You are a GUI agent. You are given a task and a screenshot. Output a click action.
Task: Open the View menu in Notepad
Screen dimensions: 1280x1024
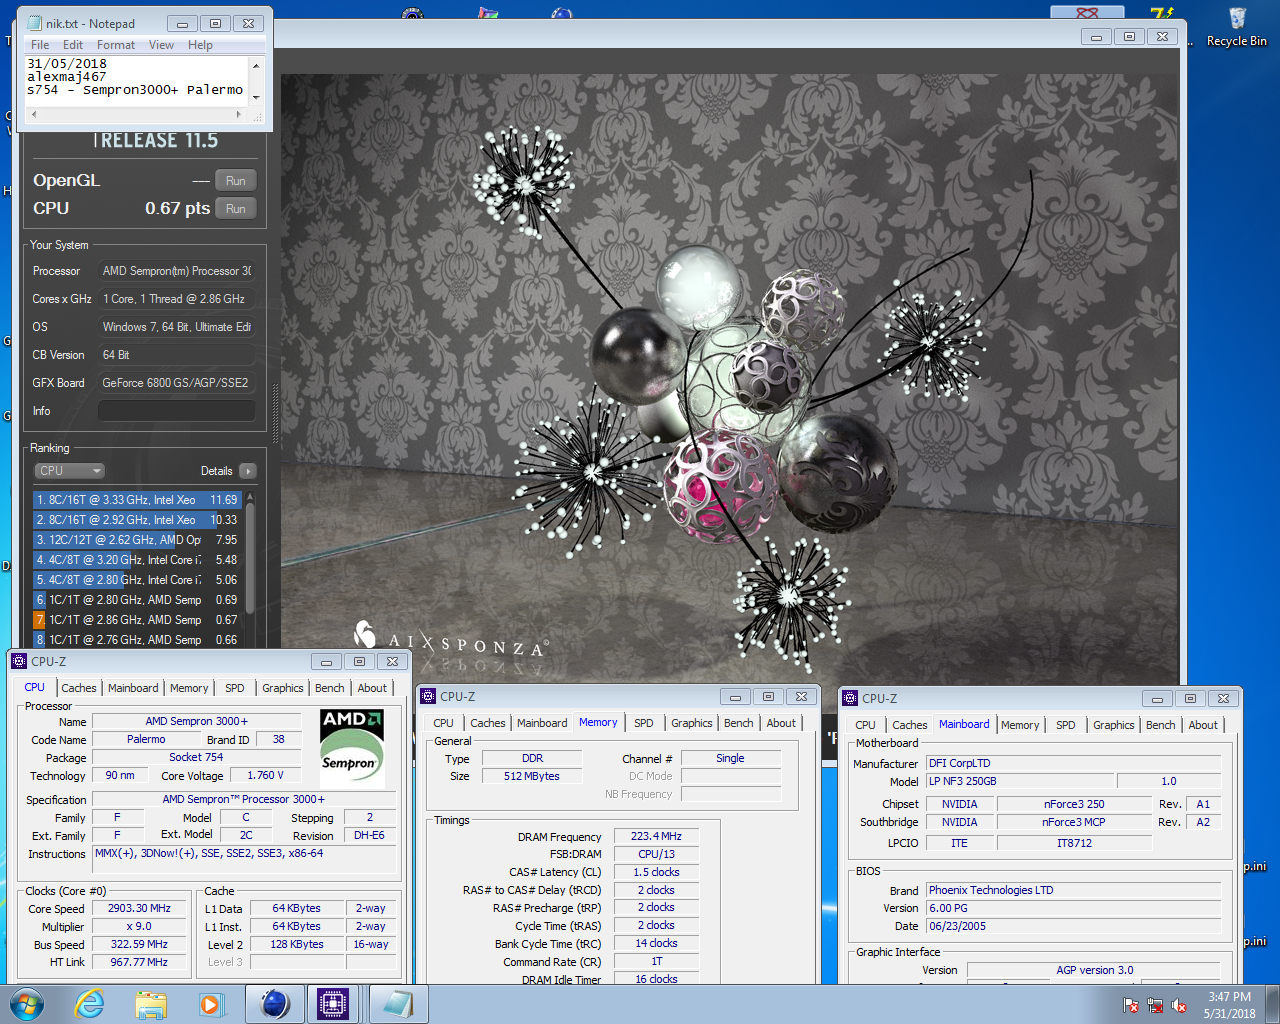click(x=161, y=45)
